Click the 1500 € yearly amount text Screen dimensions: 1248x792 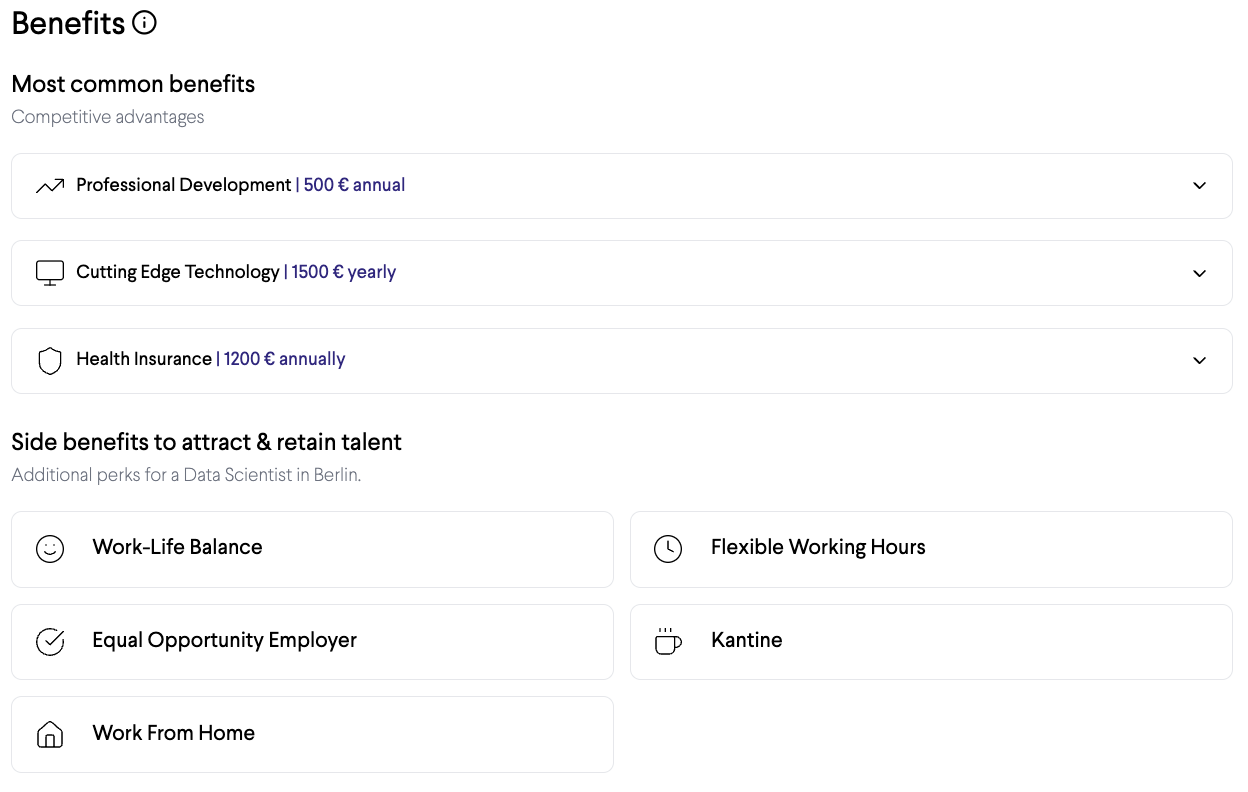click(343, 272)
